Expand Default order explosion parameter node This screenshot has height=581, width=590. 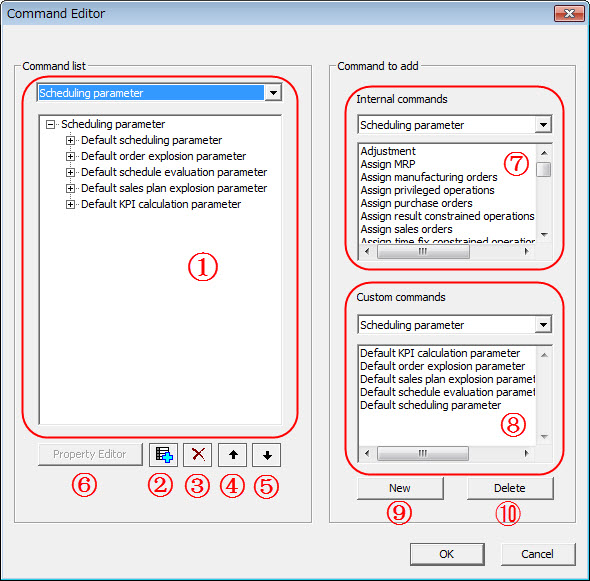tap(70, 156)
